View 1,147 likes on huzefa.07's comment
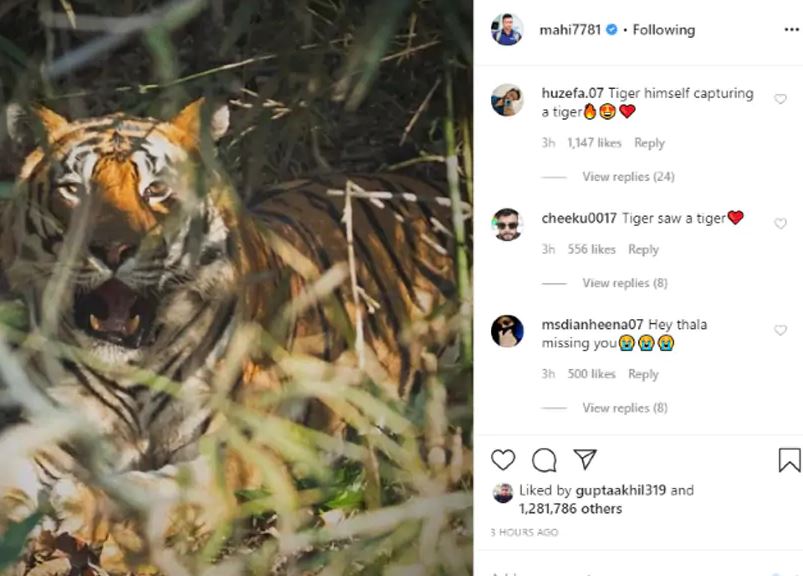 594,143
